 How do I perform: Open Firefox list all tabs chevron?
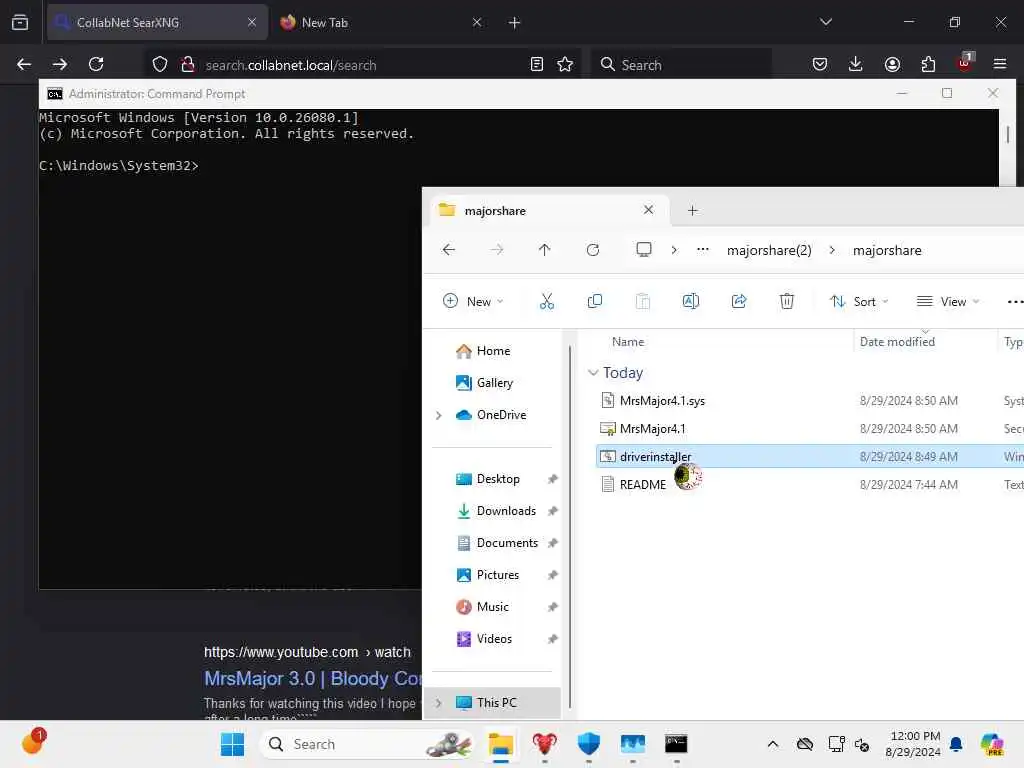coord(825,22)
